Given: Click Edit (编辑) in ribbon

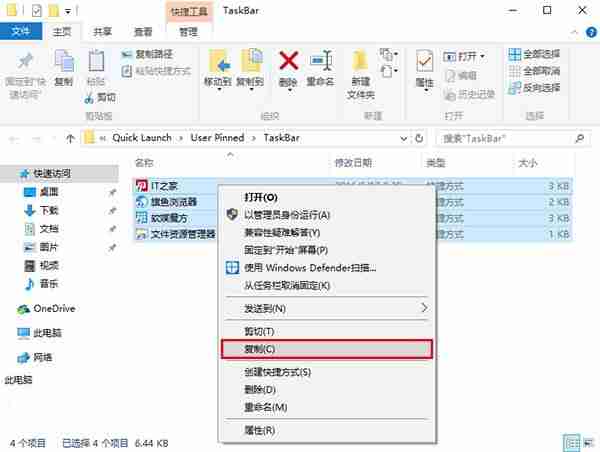Looking at the screenshot, I should coord(461,75).
